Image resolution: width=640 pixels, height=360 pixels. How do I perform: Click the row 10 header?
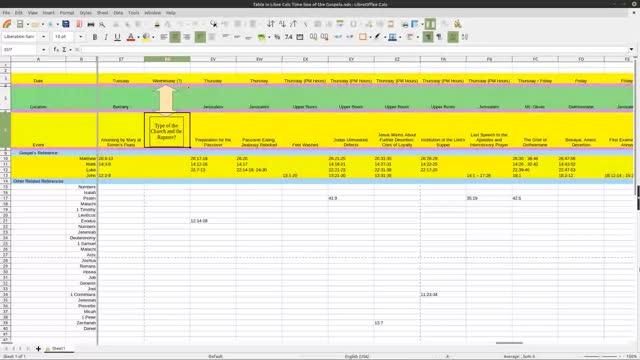5,158
